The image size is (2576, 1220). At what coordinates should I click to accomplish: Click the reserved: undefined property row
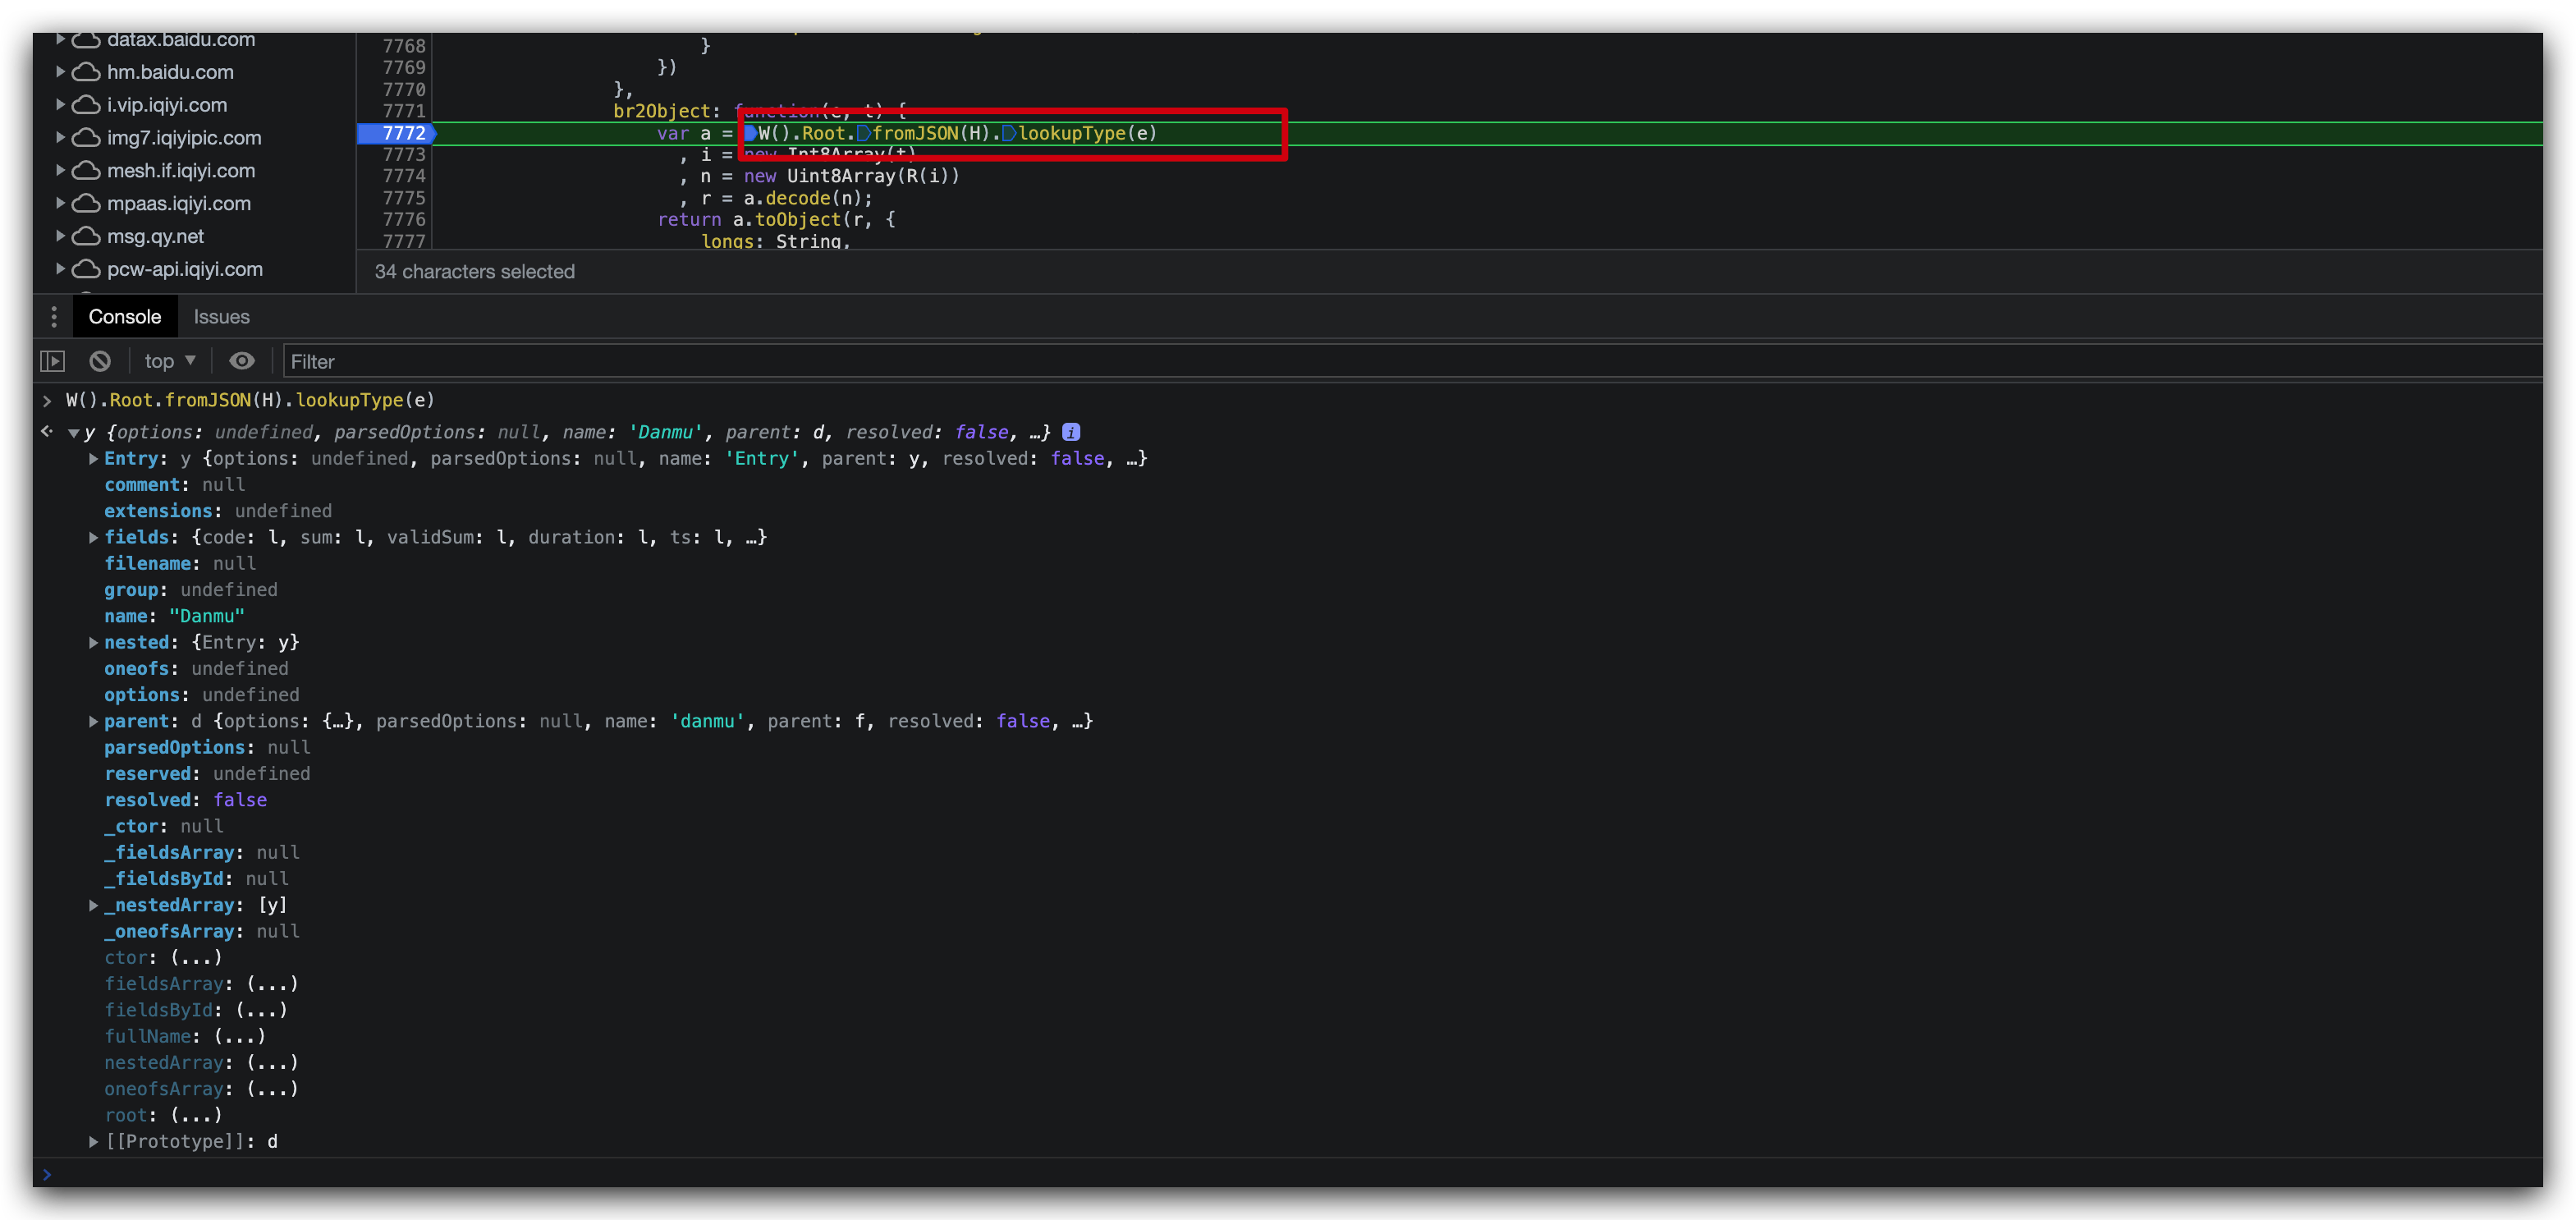pos(208,774)
